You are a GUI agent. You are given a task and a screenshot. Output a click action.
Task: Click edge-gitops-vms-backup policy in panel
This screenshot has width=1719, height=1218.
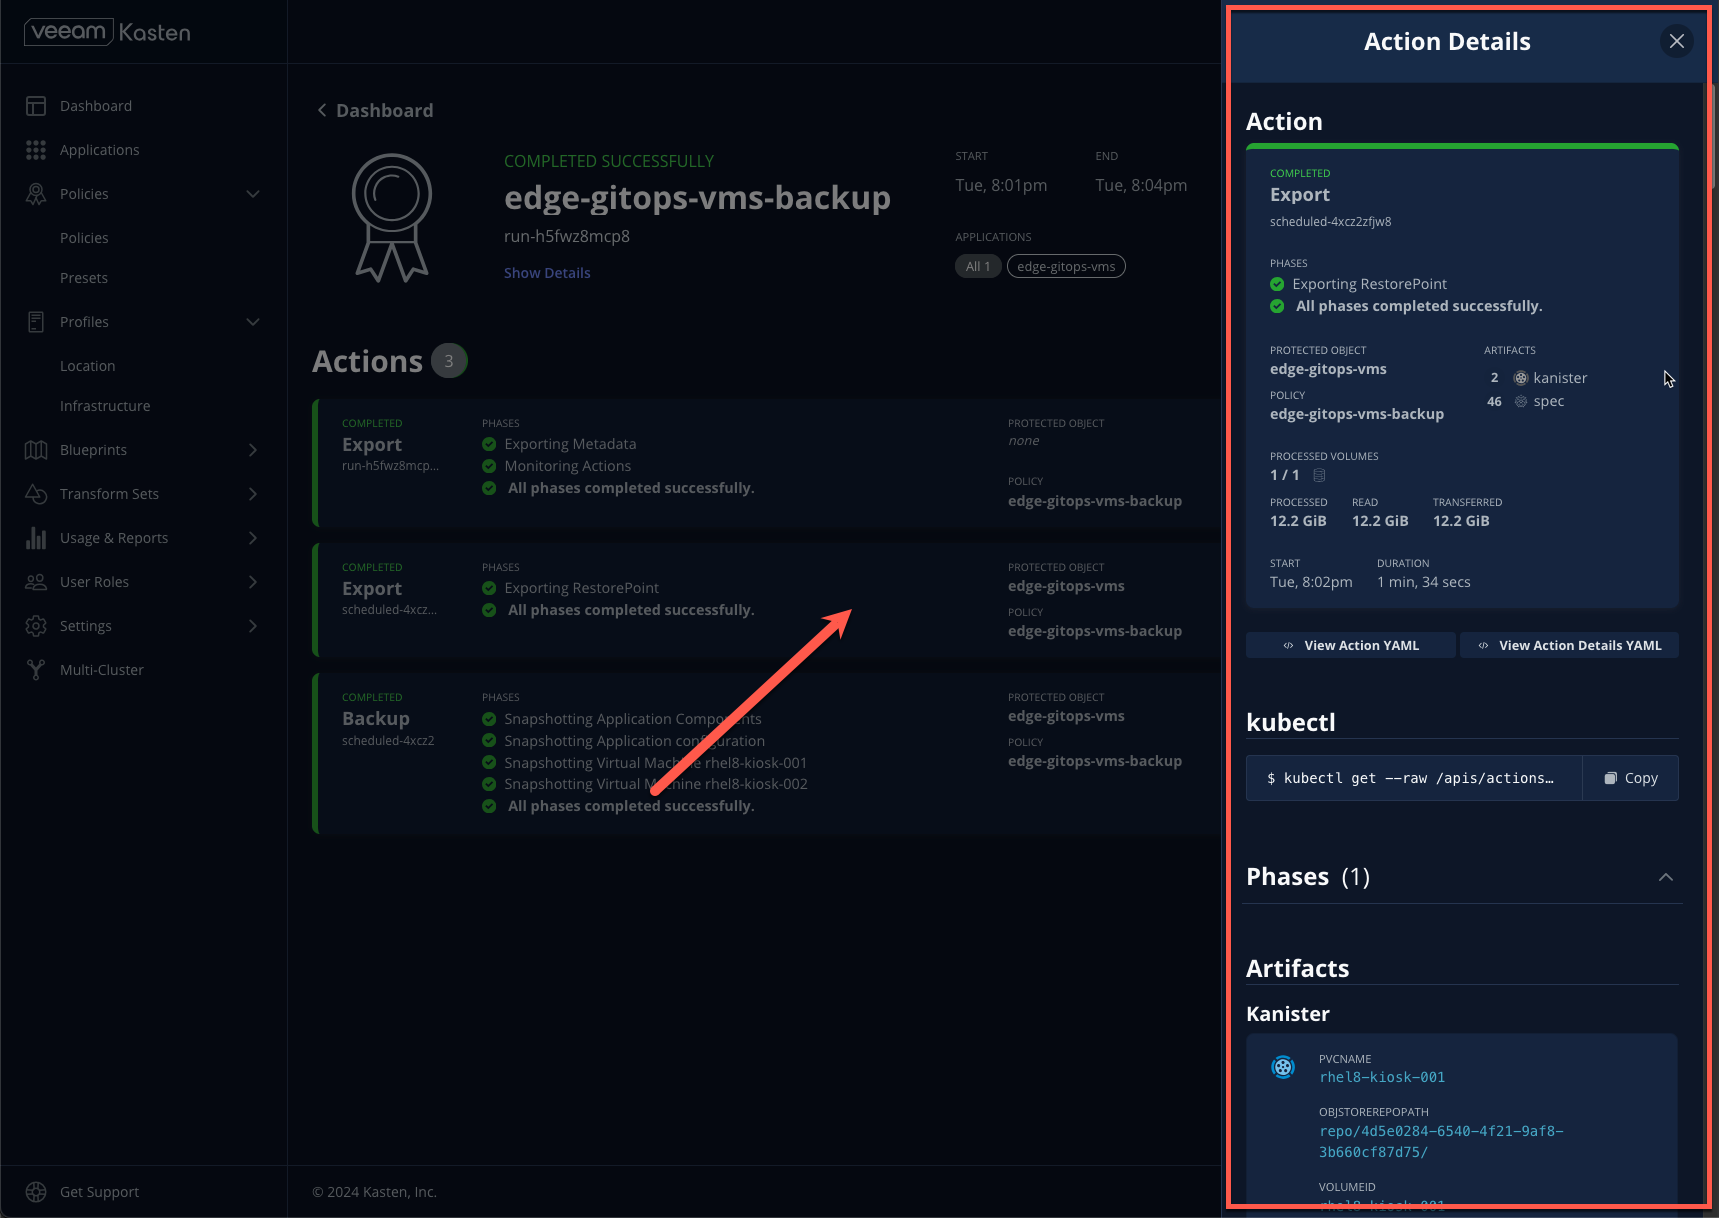tap(1357, 414)
